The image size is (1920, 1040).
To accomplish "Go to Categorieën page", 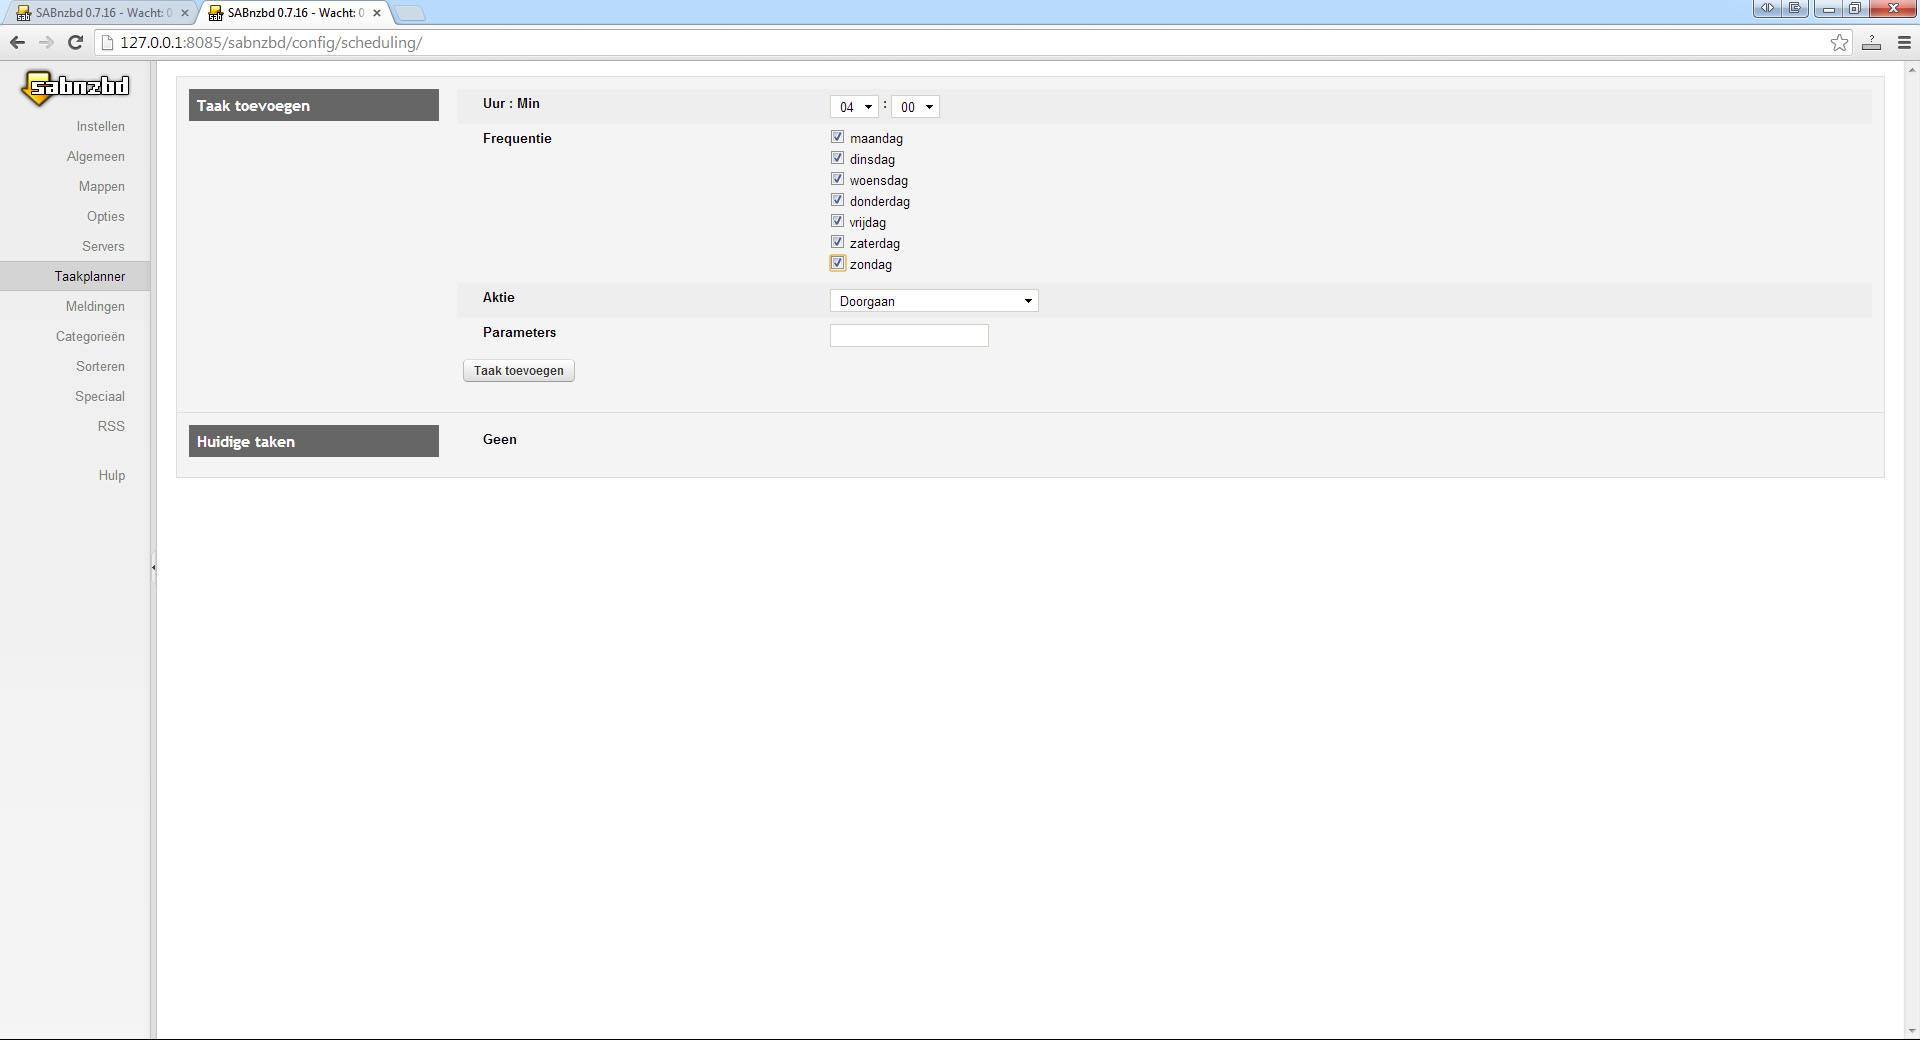I will [90, 336].
